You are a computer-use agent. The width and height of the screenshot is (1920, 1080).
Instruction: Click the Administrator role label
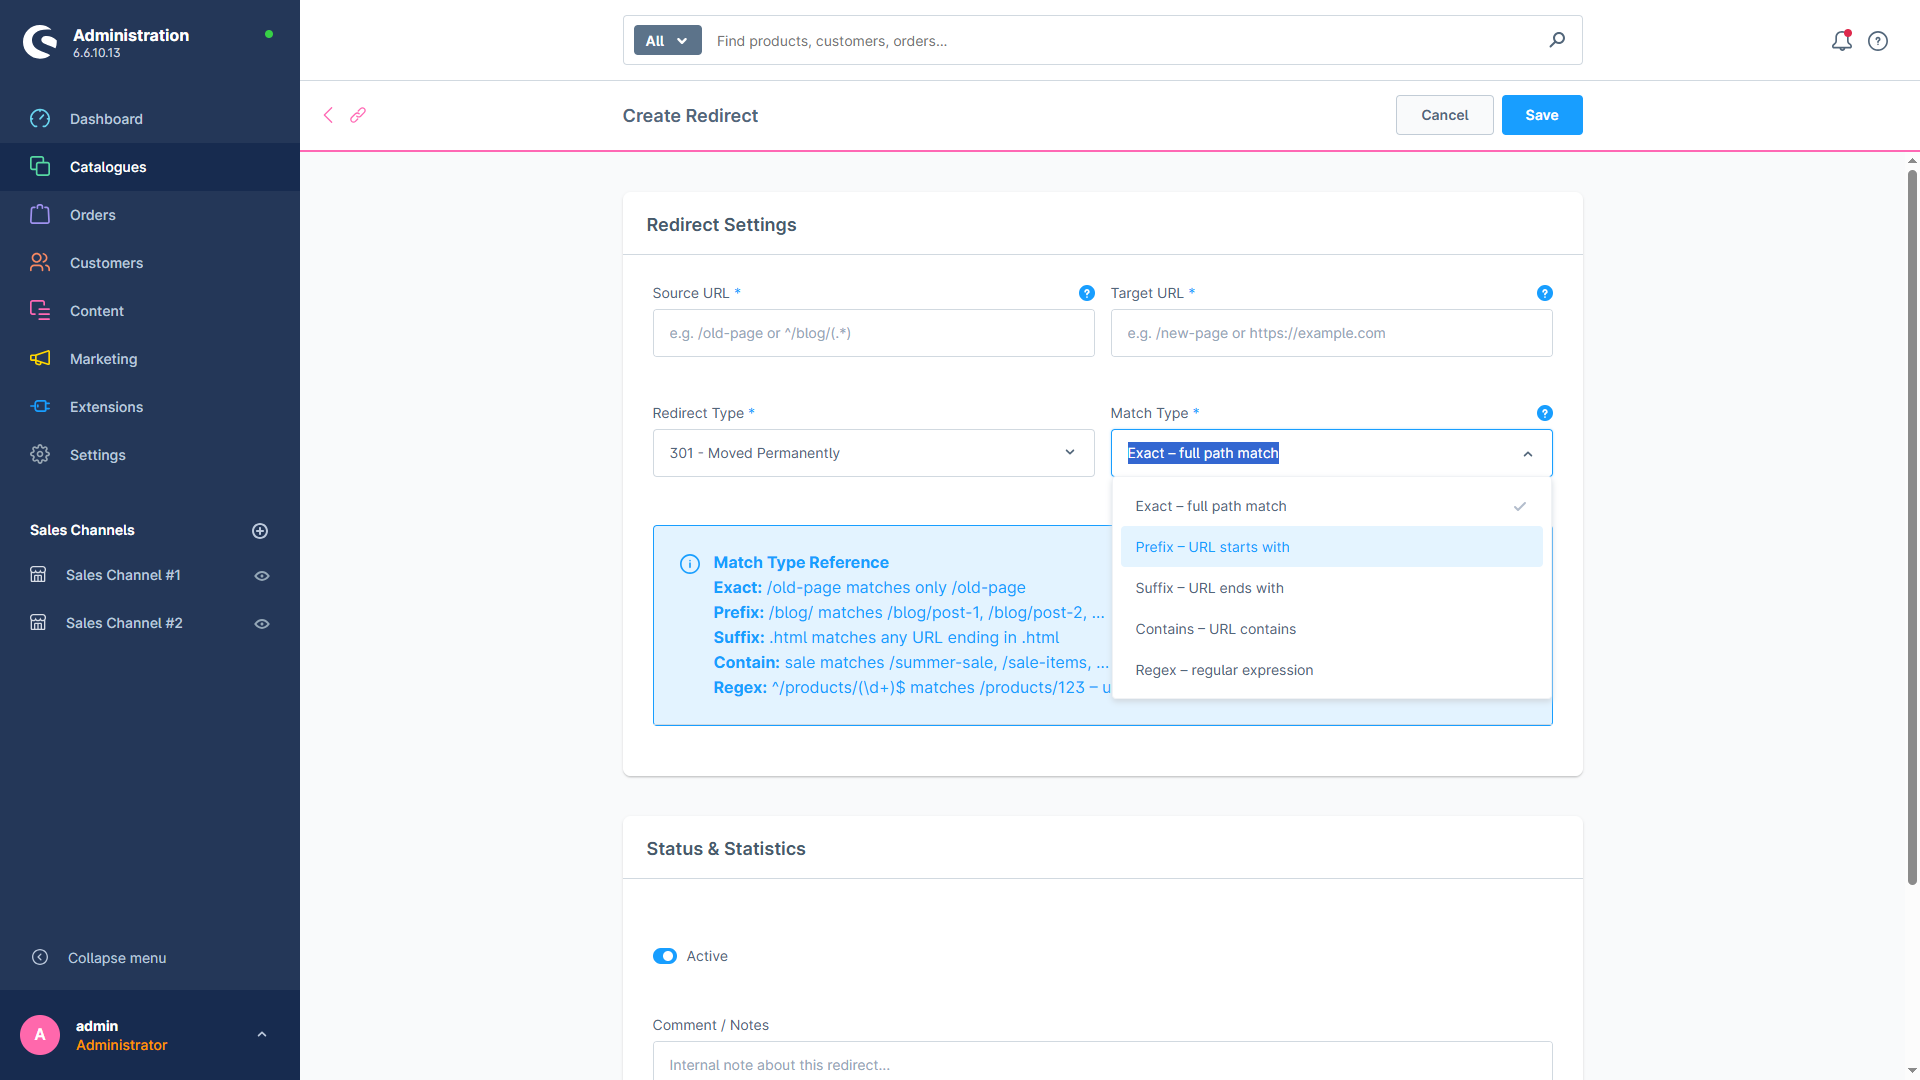[122, 1045]
